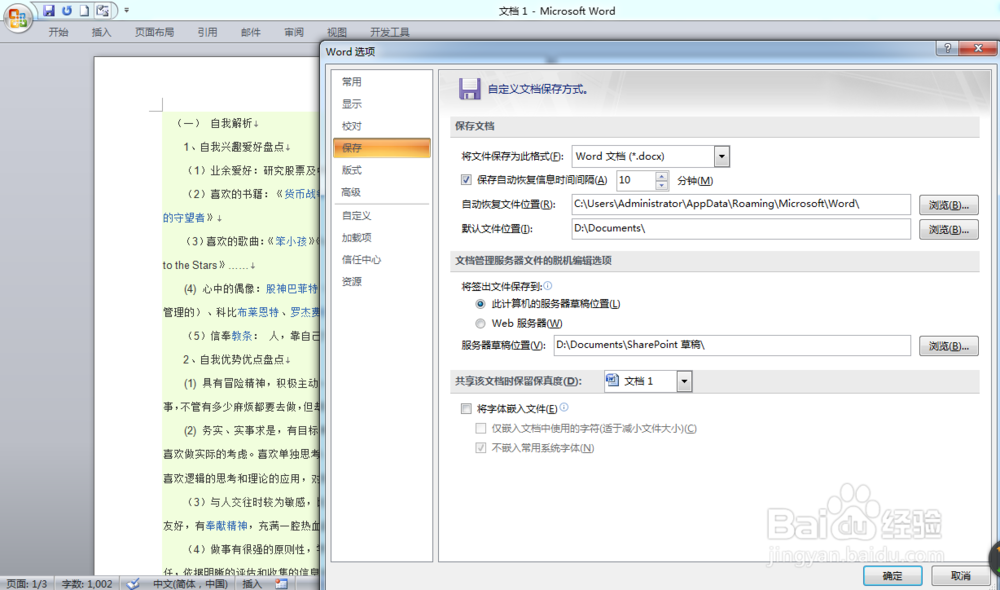Select 此计算机的服务器草稿位置 radio button
The image size is (1000, 590).
[x=480, y=304]
